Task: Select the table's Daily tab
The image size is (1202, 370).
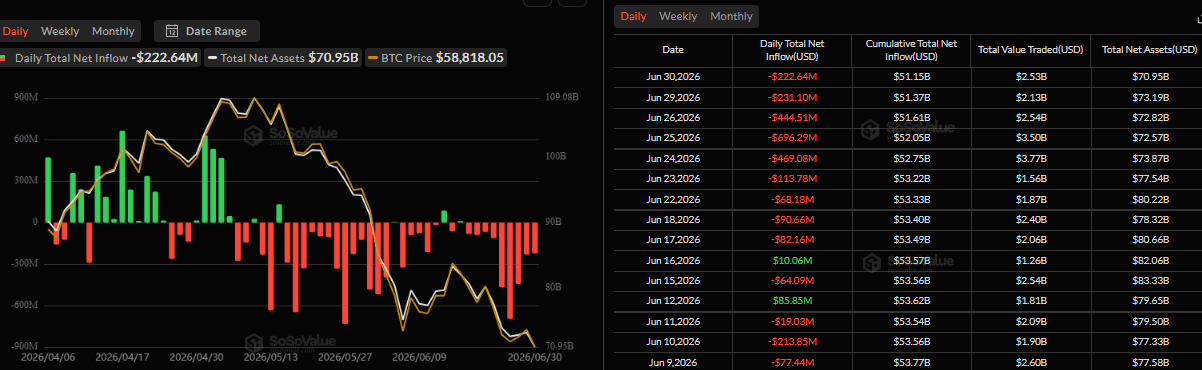Action: (633, 16)
